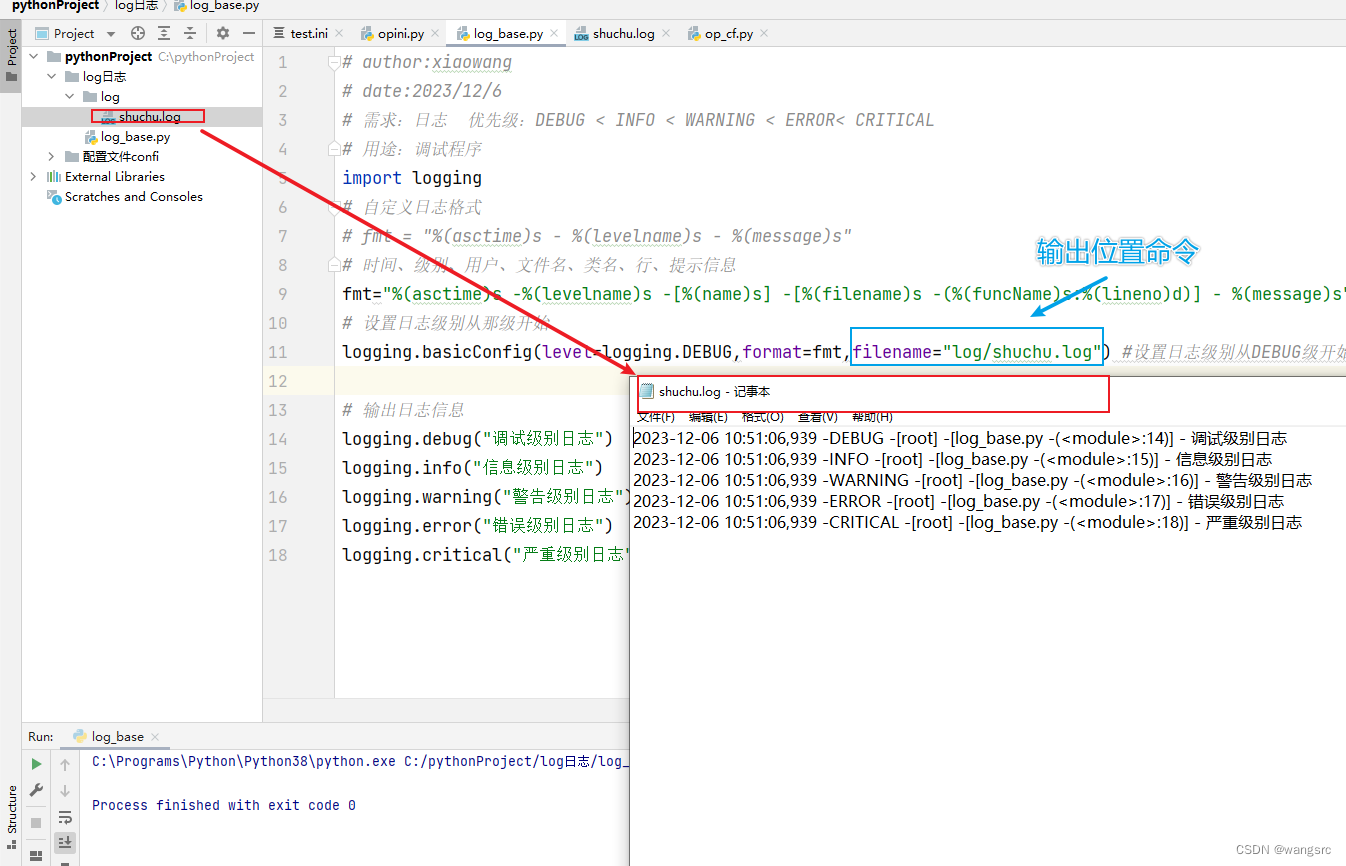Fold the comment block at line 1
This screenshot has width=1346, height=866.
334,62
